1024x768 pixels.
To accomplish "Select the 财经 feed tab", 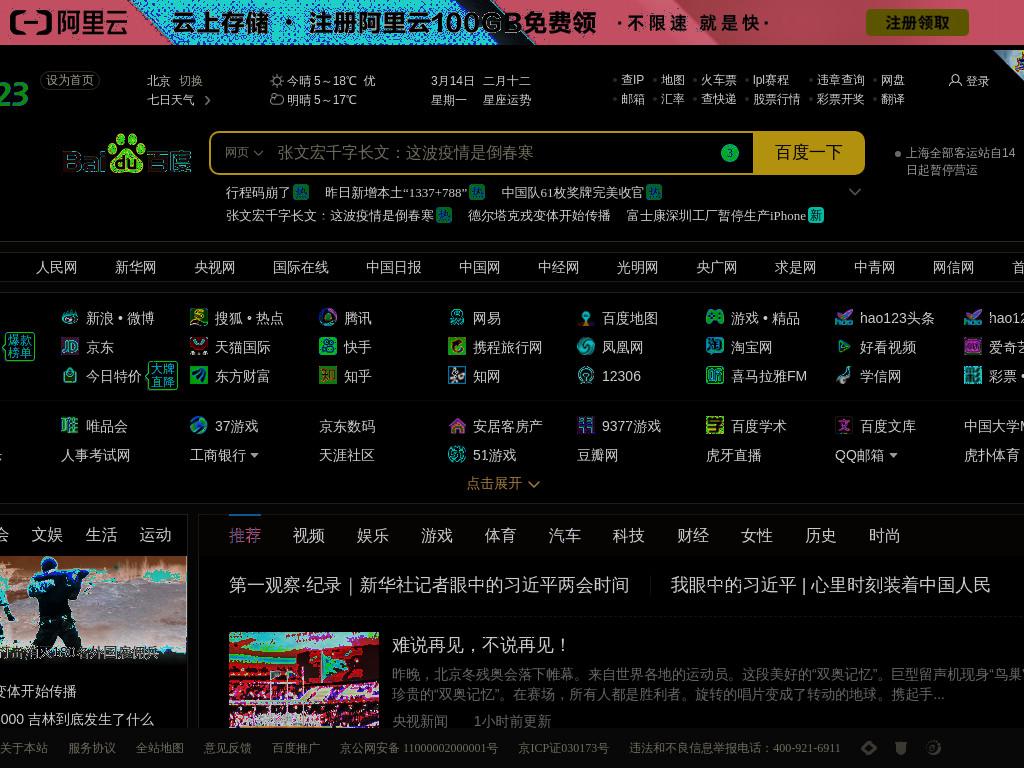I will coord(693,536).
